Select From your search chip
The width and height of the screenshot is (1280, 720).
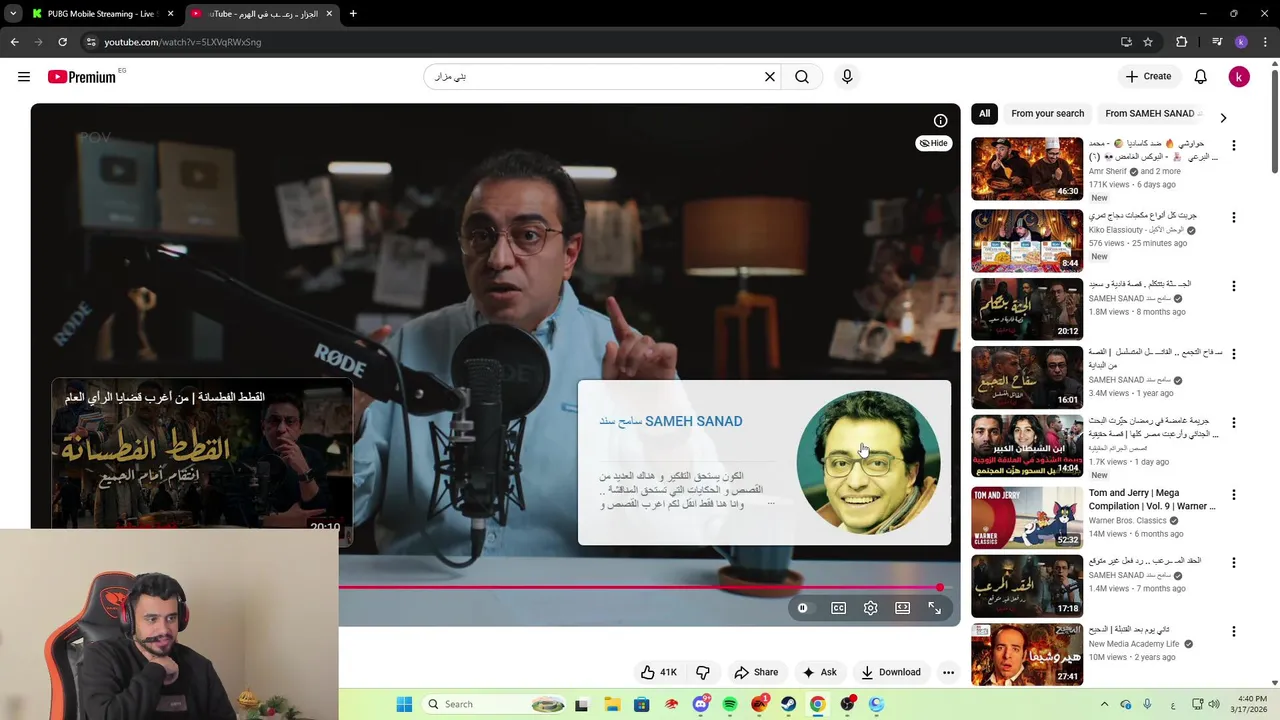coord(1047,114)
